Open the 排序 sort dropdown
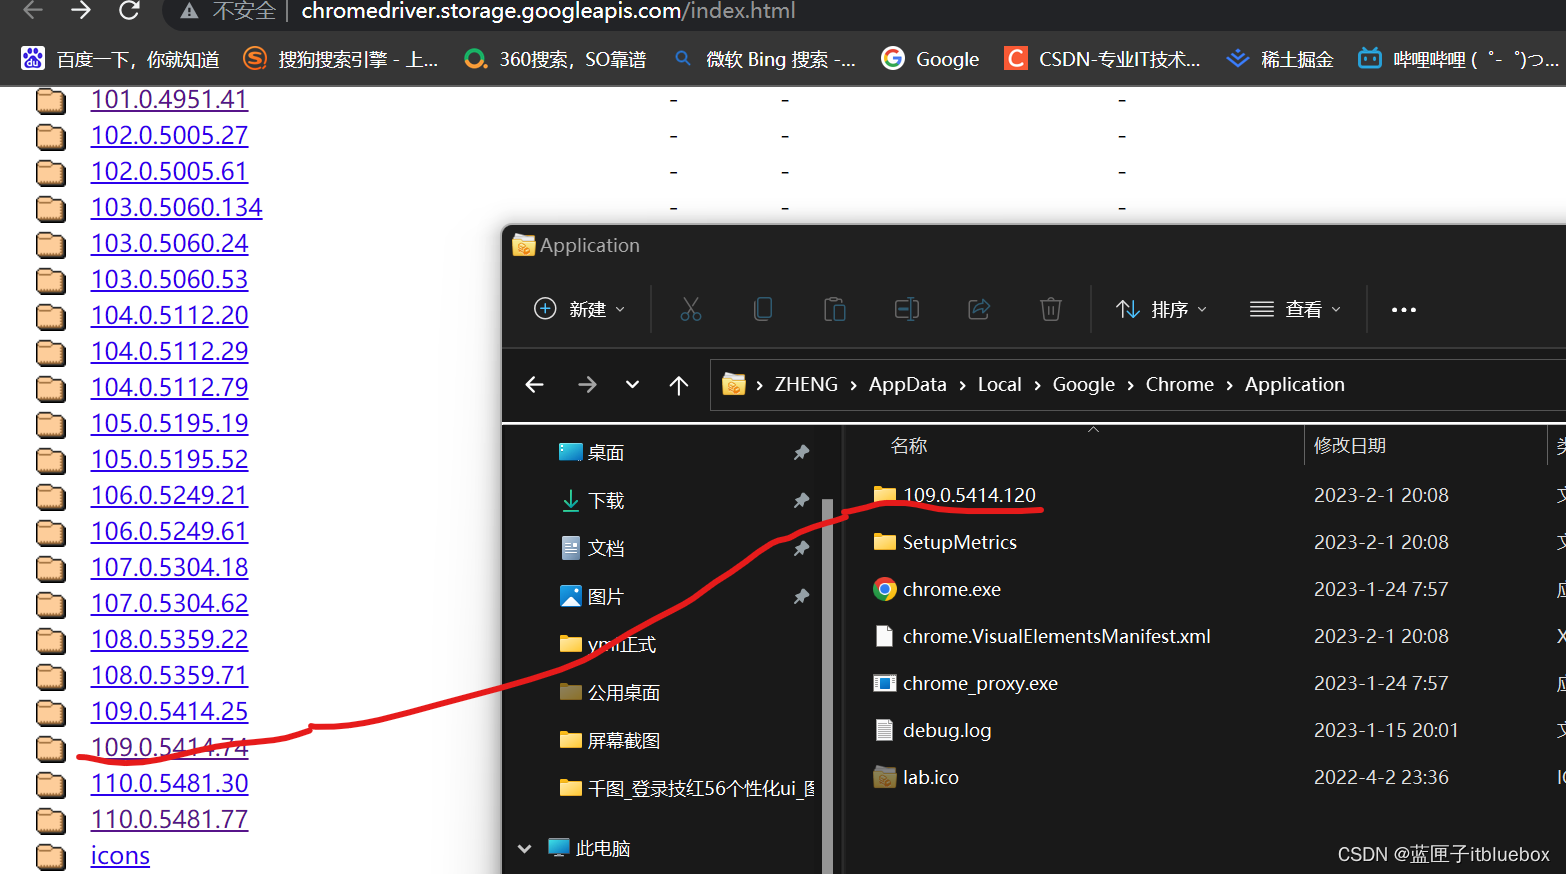1566x874 pixels. pyautogui.click(x=1162, y=309)
